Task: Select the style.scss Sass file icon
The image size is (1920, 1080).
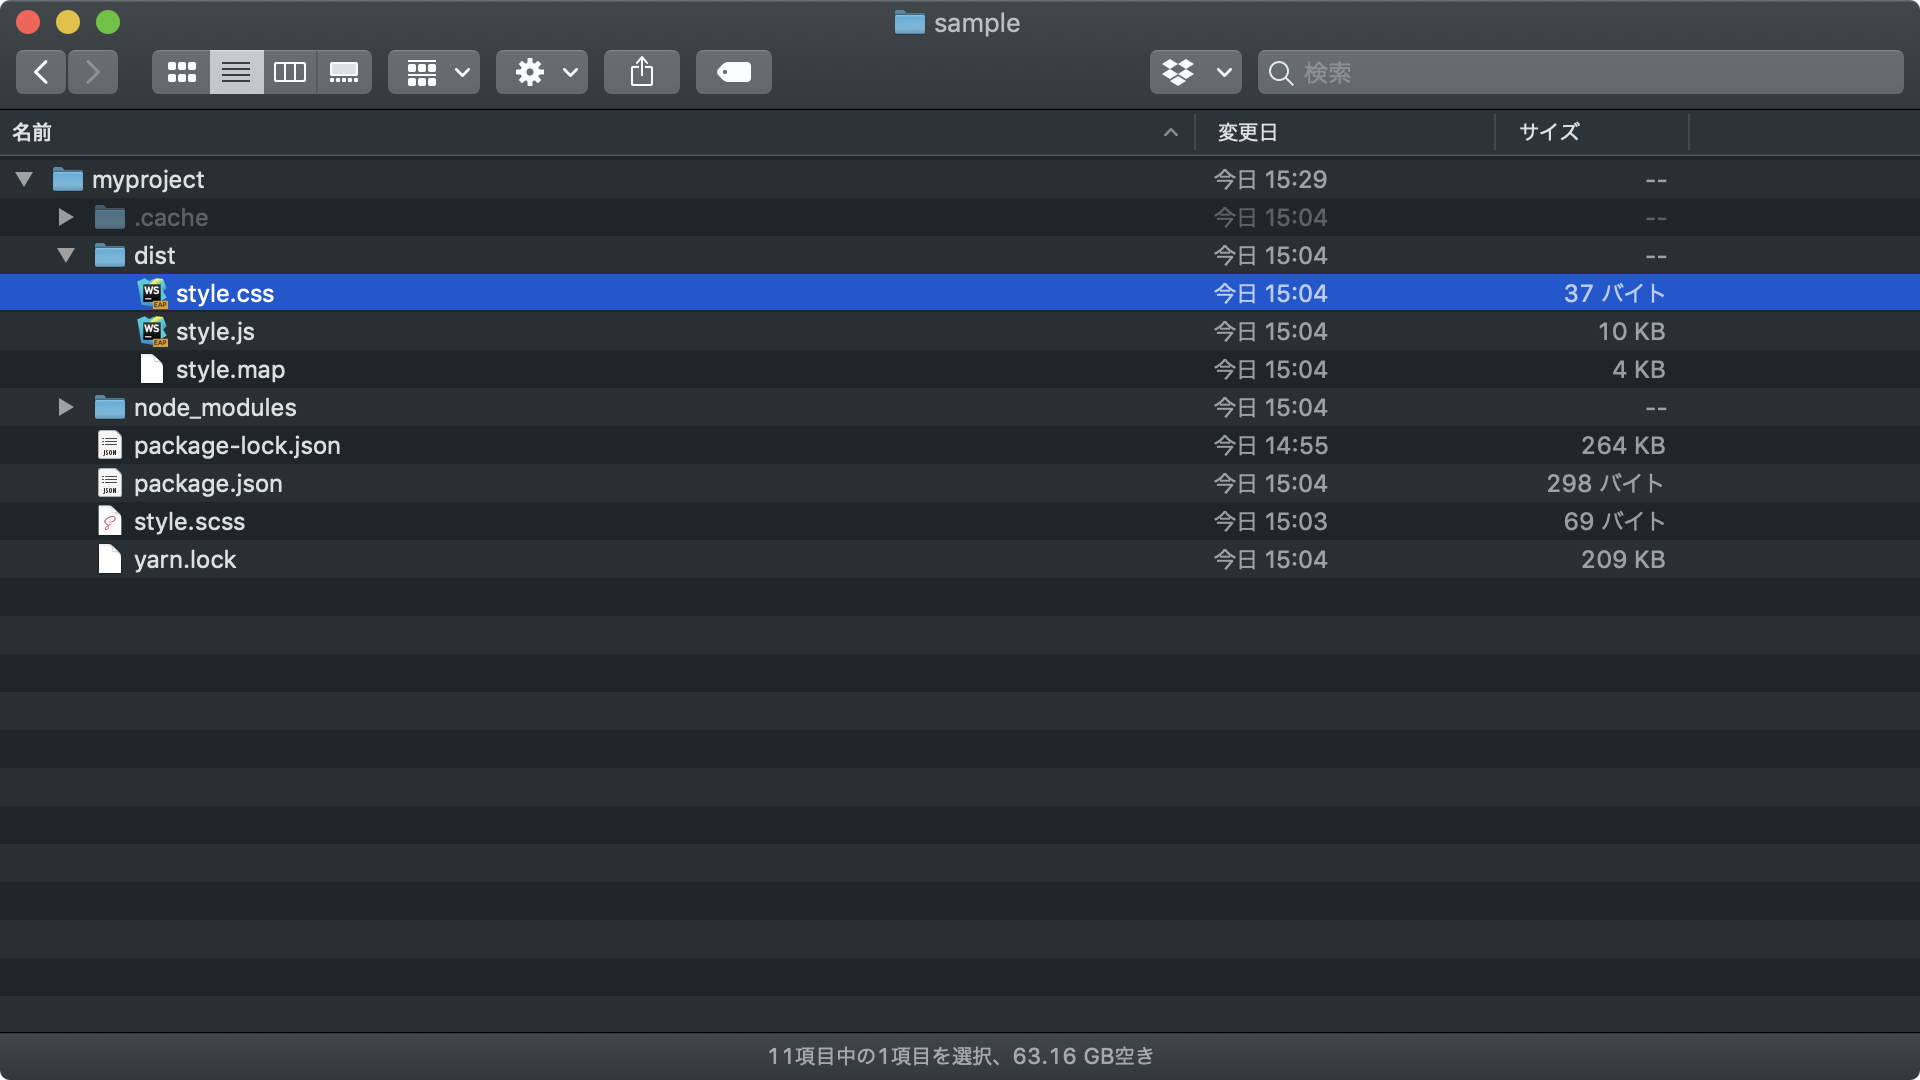Action: point(110,521)
